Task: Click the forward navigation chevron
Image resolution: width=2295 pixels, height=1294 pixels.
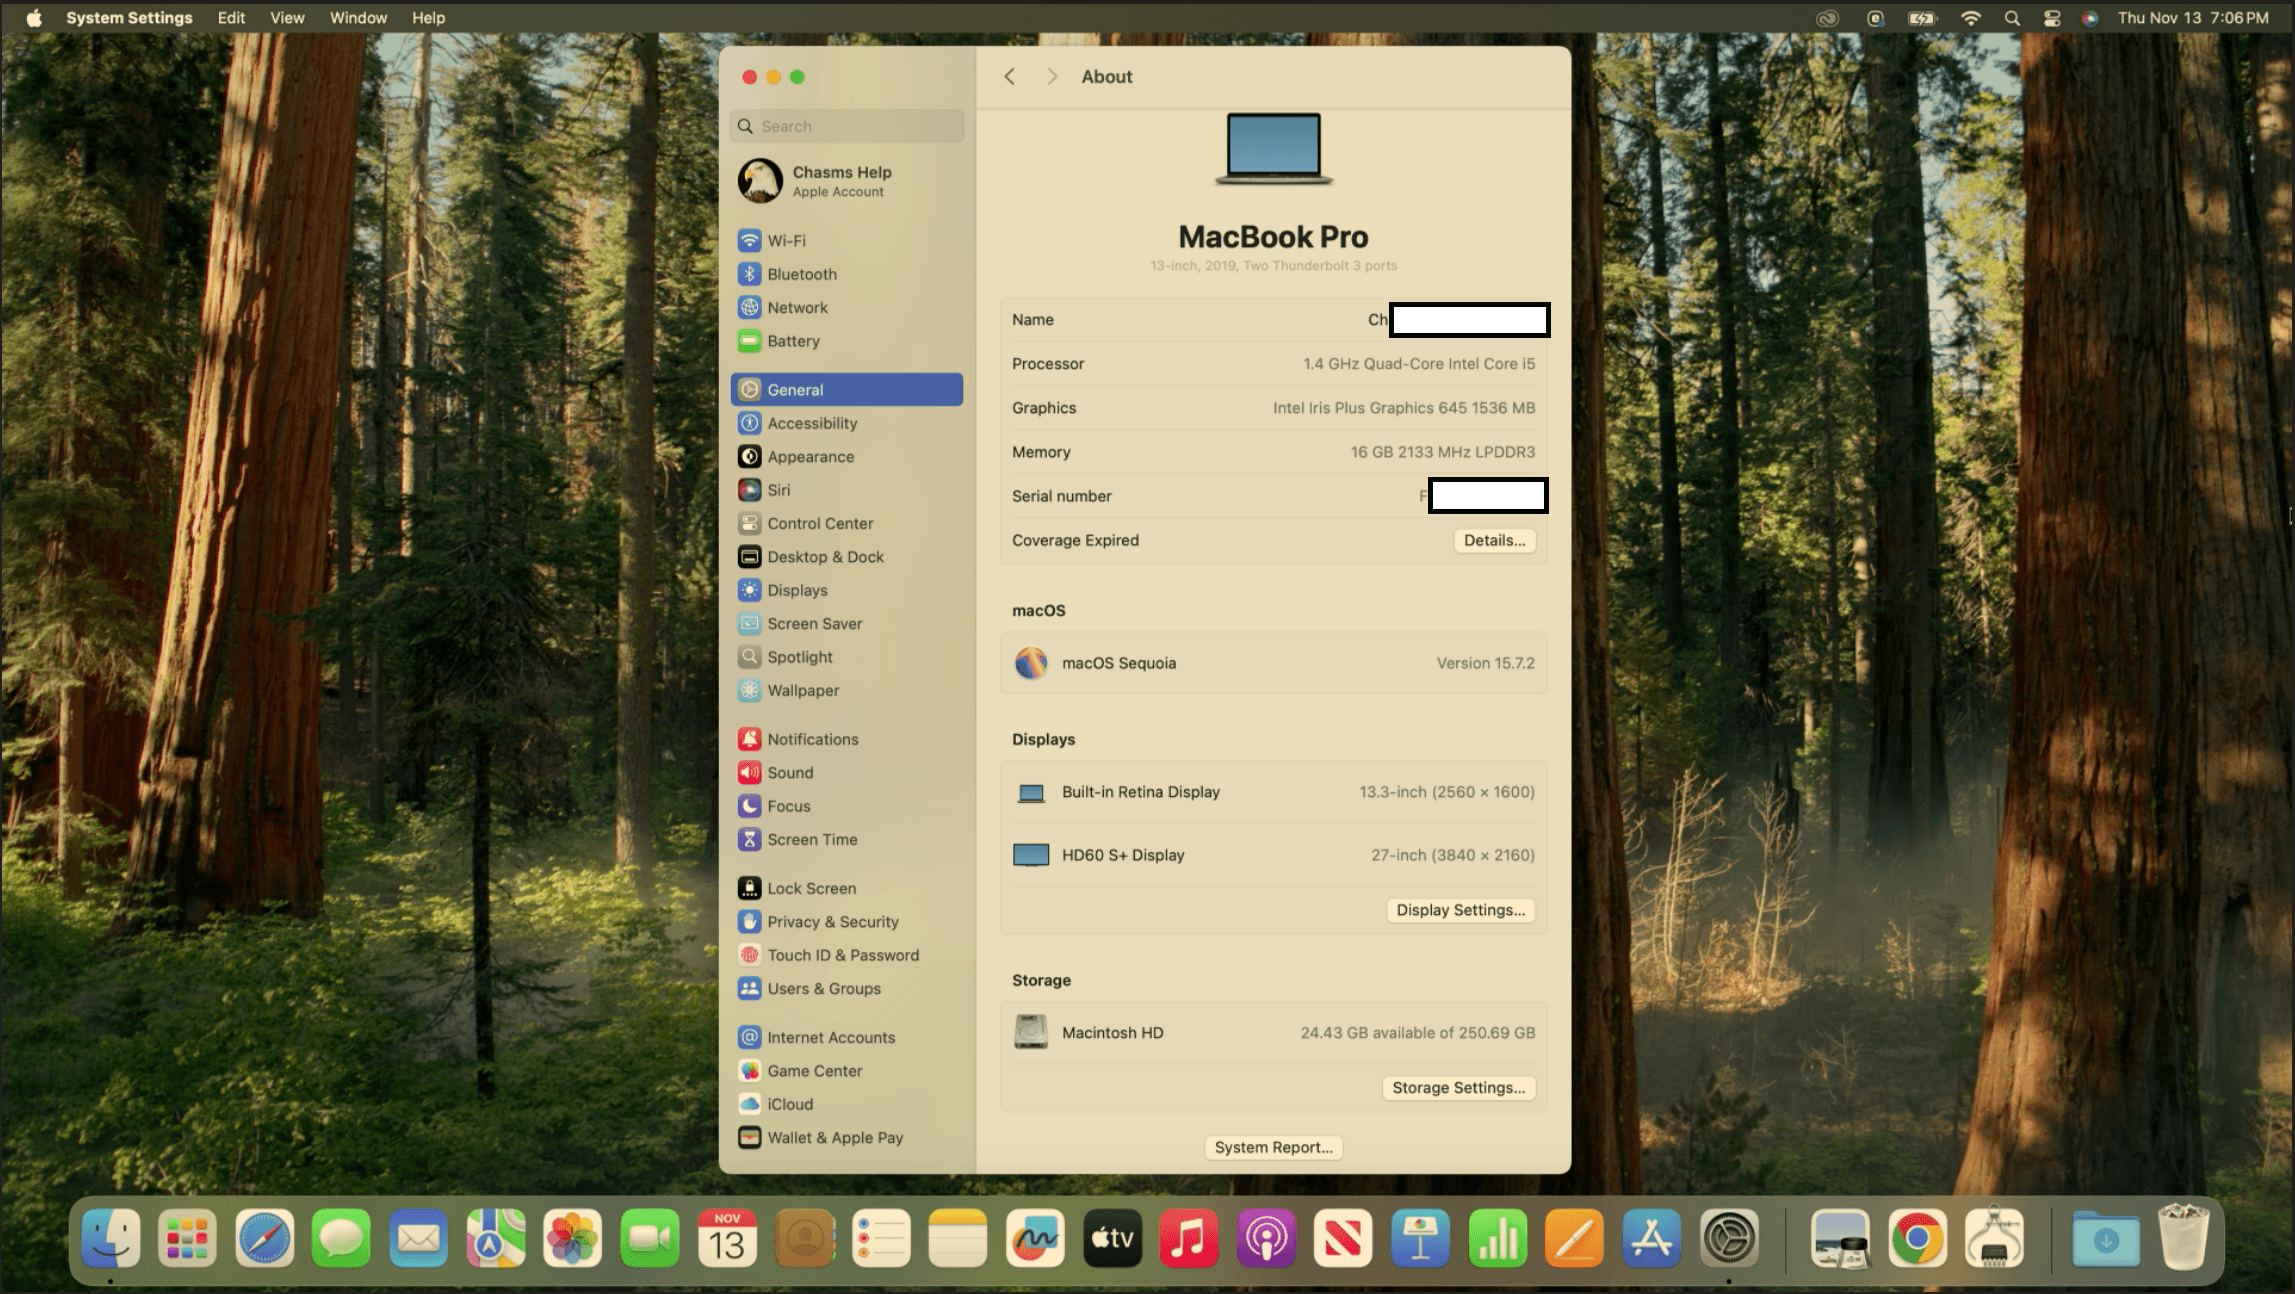Action: point(1051,77)
